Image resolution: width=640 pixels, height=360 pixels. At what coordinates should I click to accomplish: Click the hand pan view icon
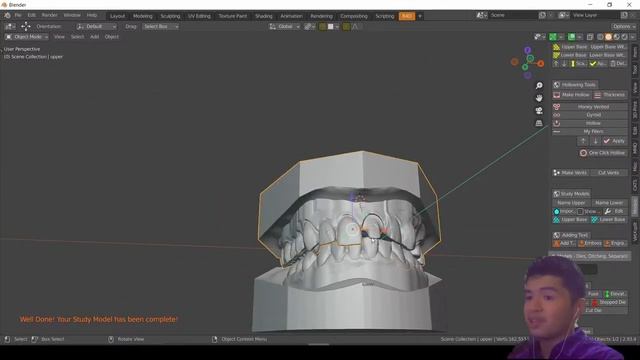coord(539,98)
